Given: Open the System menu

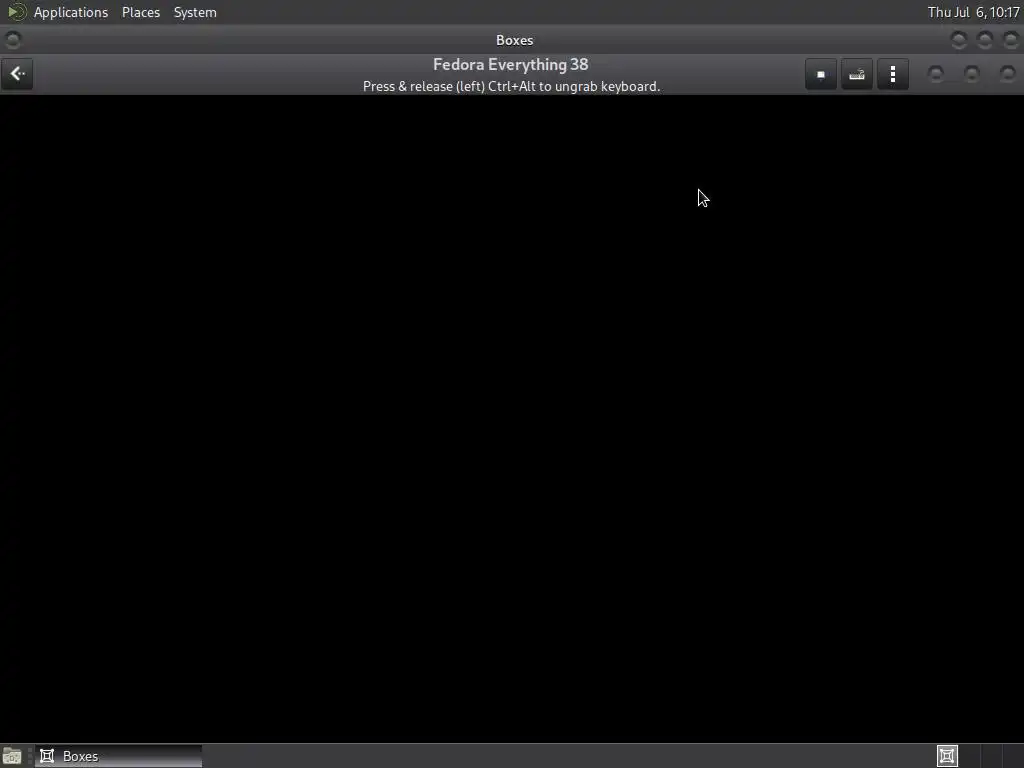Looking at the screenshot, I should (195, 12).
